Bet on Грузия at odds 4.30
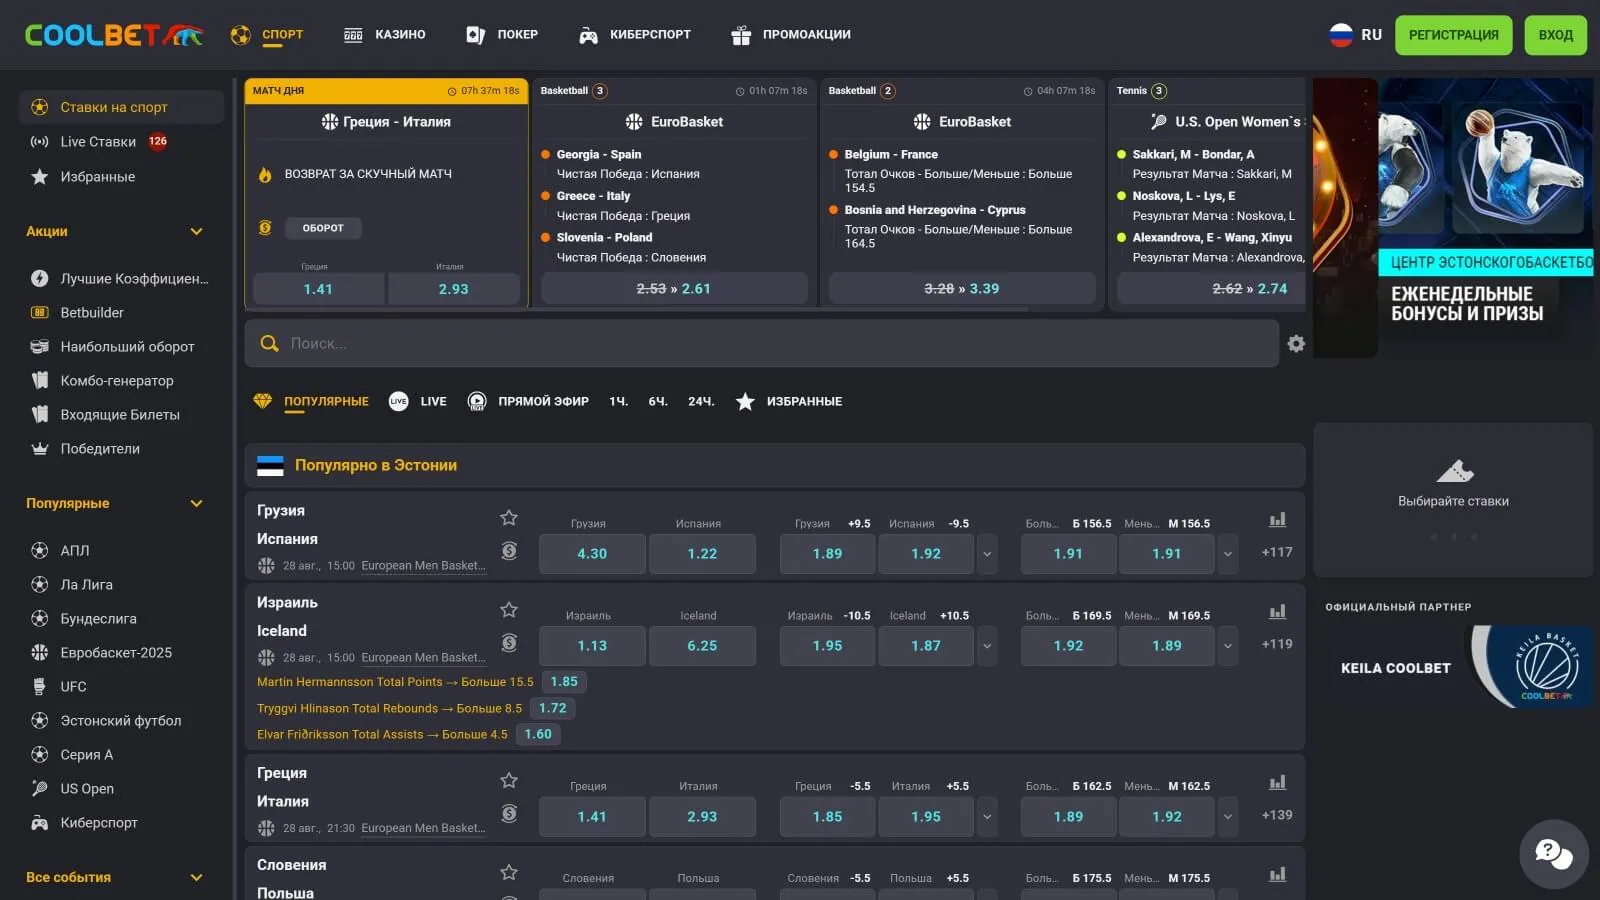Viewport: 1600px width, 900px height. (x=592, y=554)
